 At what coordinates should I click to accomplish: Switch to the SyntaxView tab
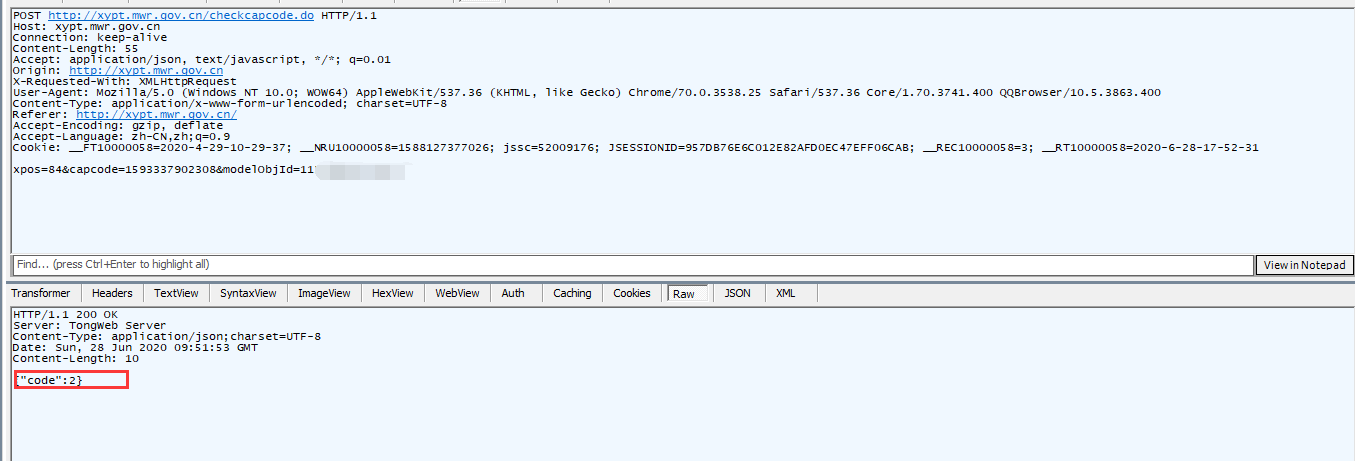click(248, 293)
